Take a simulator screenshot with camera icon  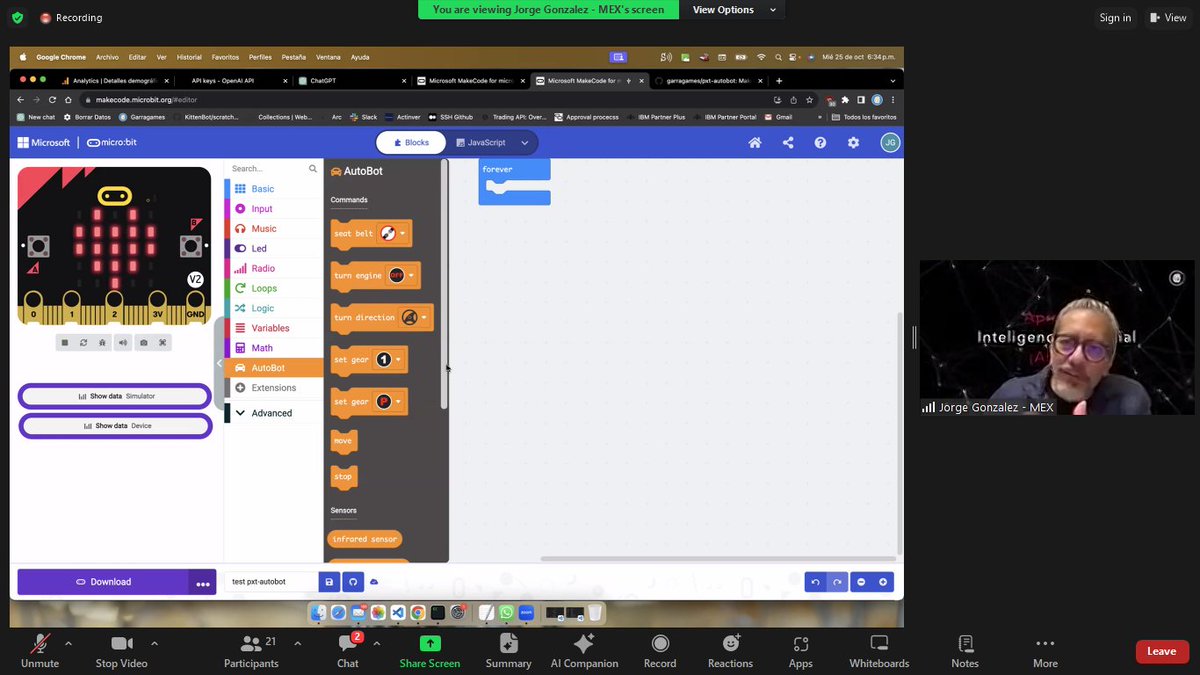[144, 343]
